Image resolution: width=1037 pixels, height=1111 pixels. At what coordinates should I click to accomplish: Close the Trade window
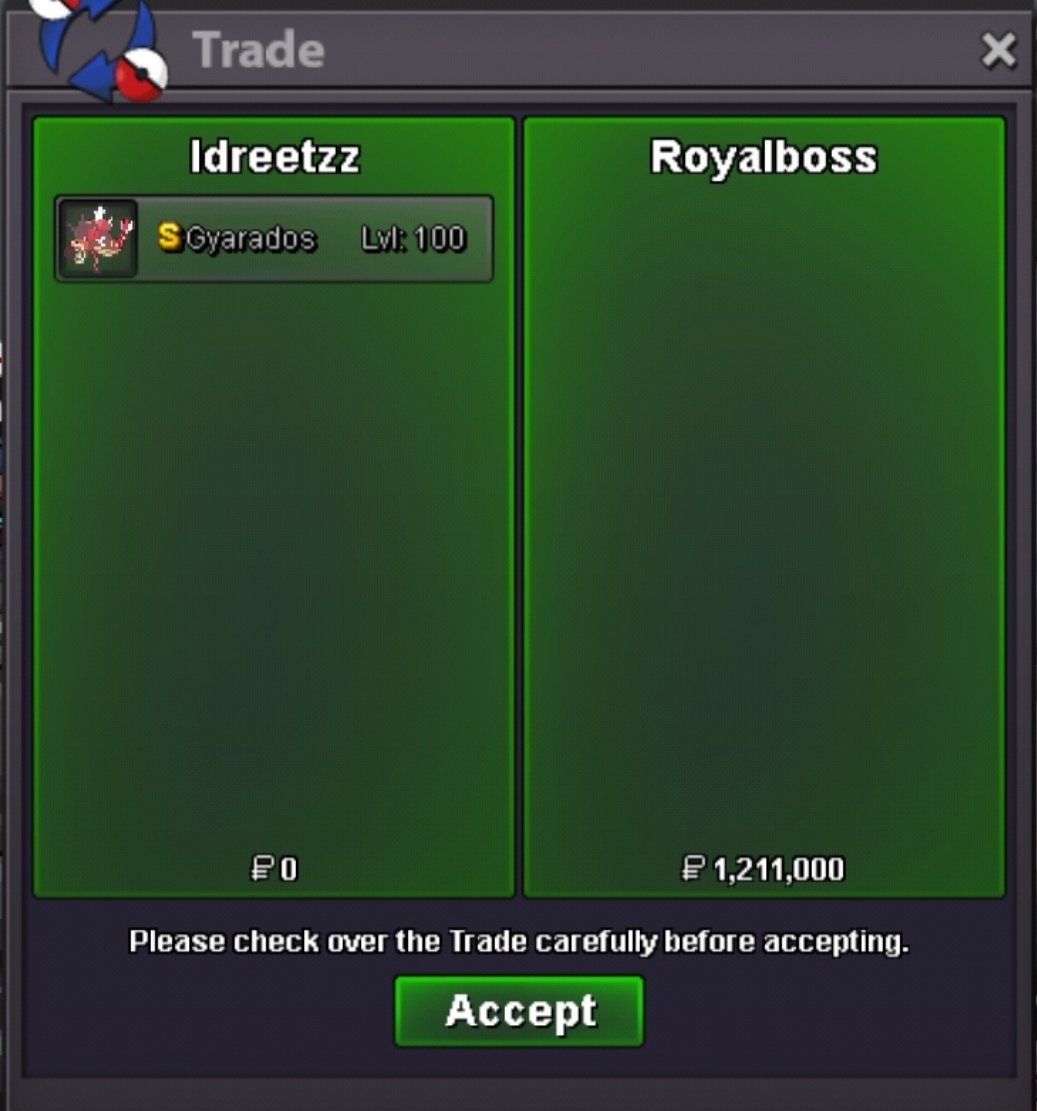[x=998, y=50]
